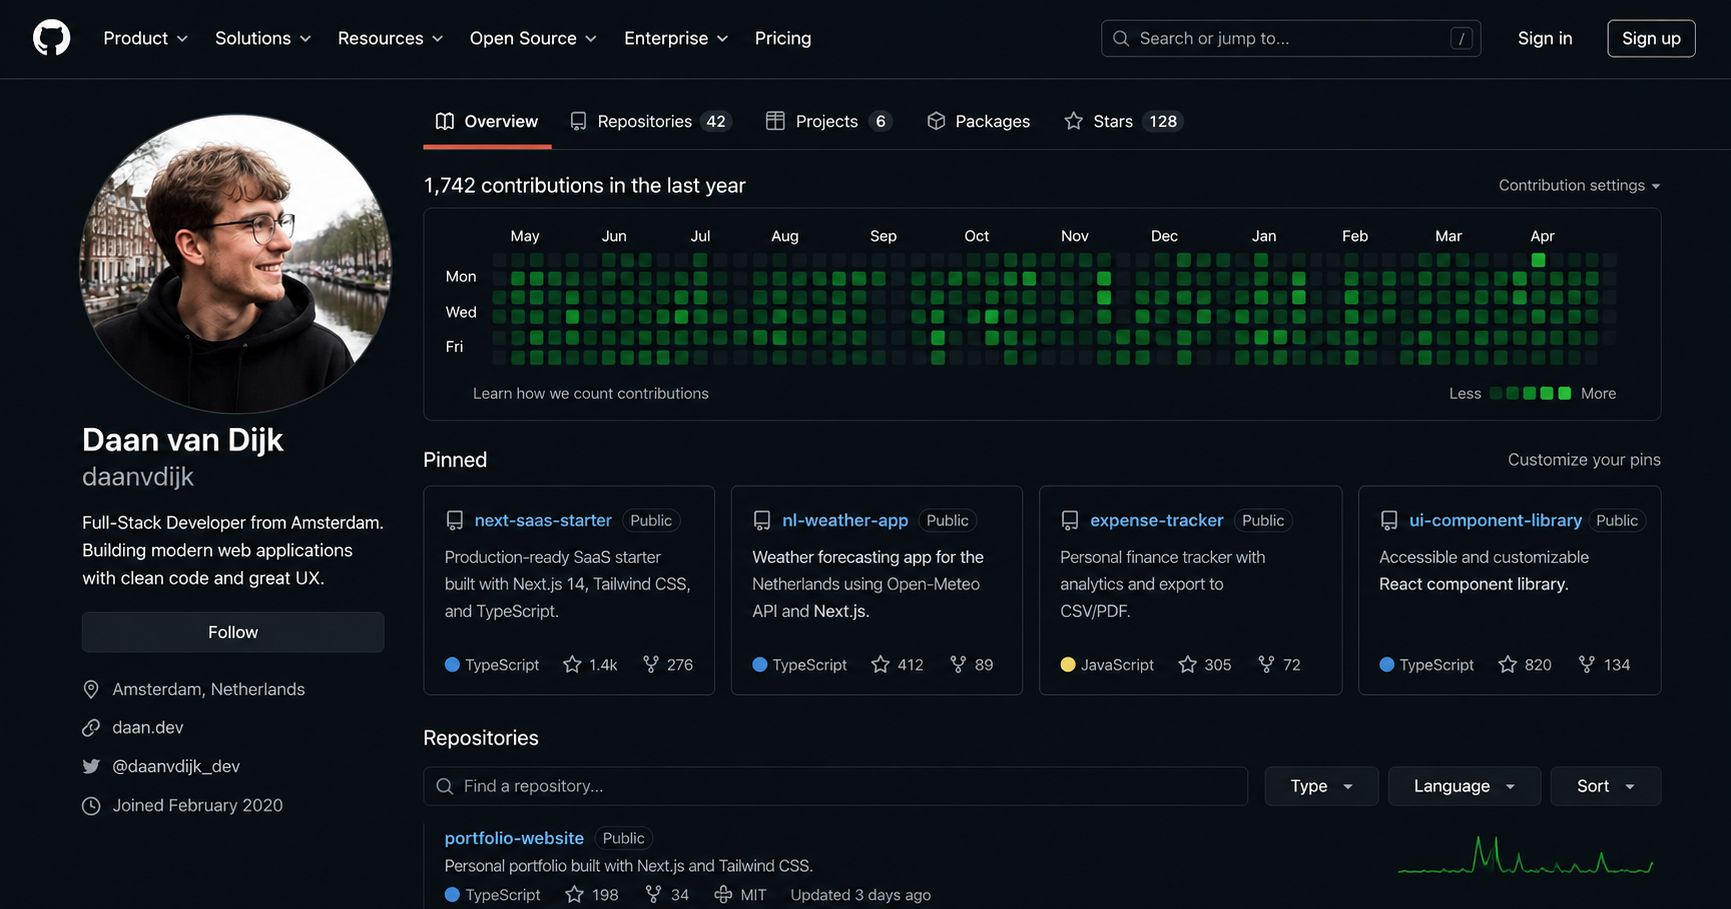Click the repo icon for nl-weather-app
Image resolution: width=1731 pixels, height=909 pixels.
click(762, 520)
